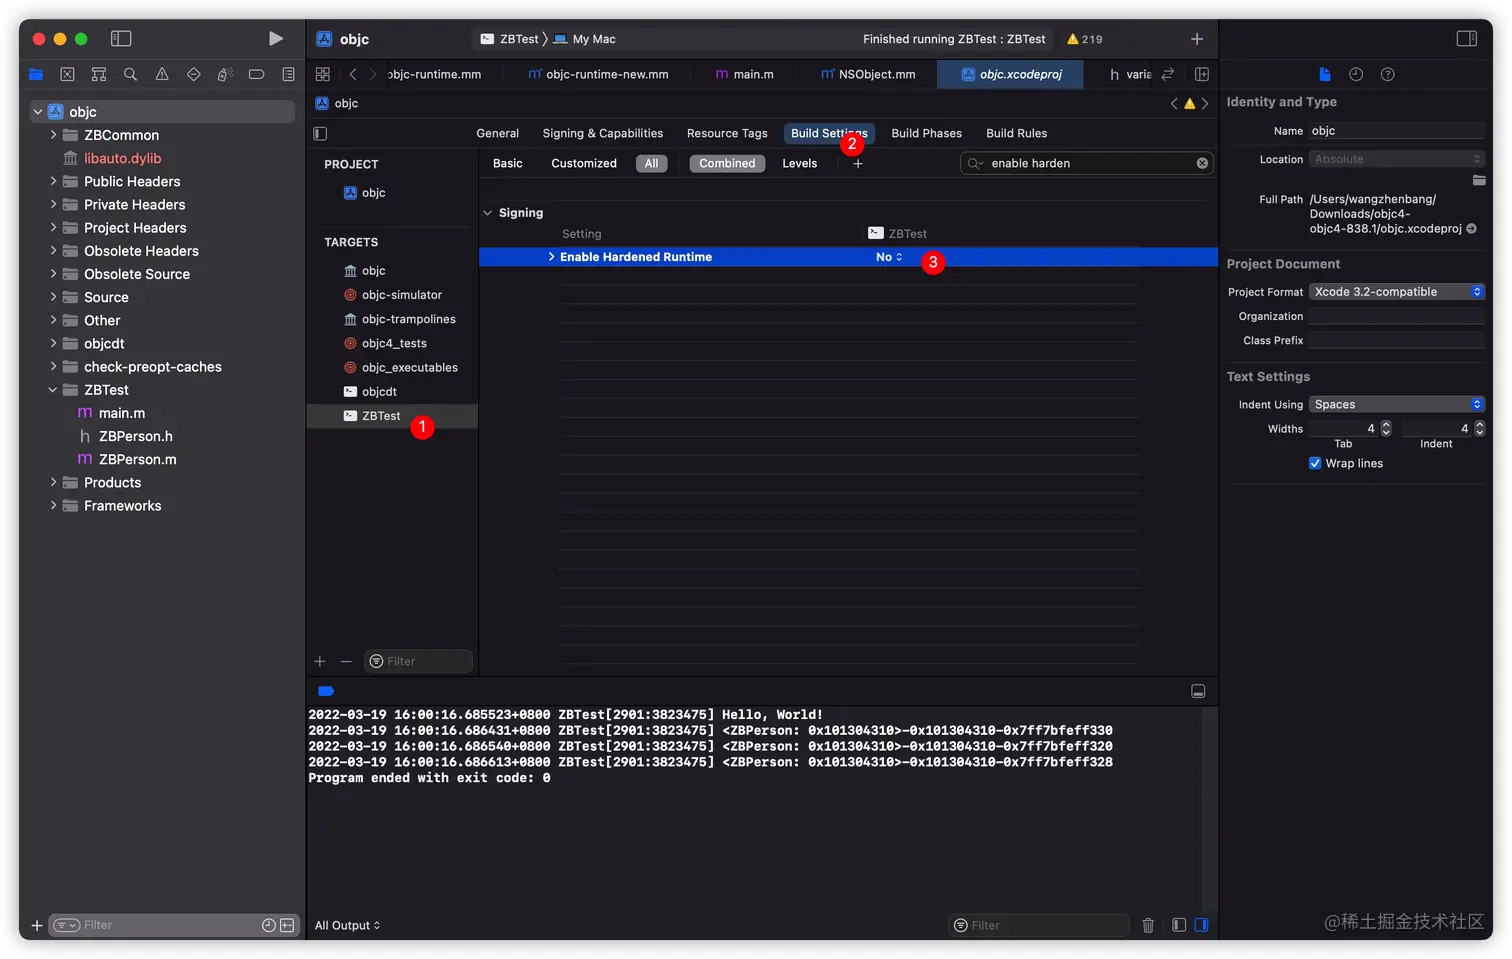1512x959 pixels.
Task: Open the Source Control navigator
Action: (x=67, y=74)
